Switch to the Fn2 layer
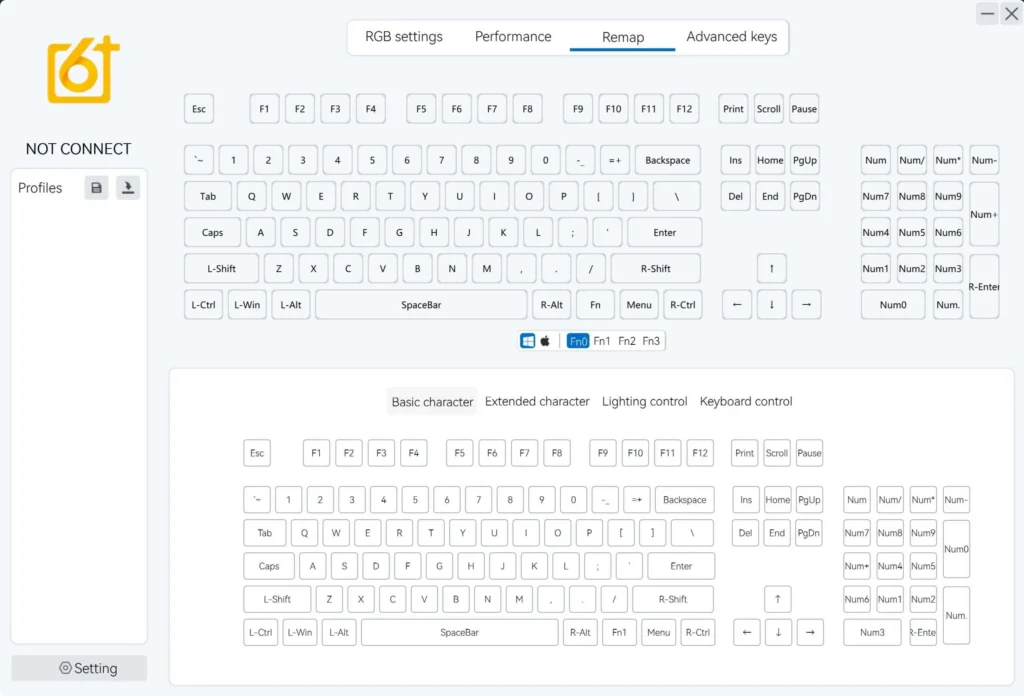This screenshot has height=696, width=1024. (x=626, y=341)
